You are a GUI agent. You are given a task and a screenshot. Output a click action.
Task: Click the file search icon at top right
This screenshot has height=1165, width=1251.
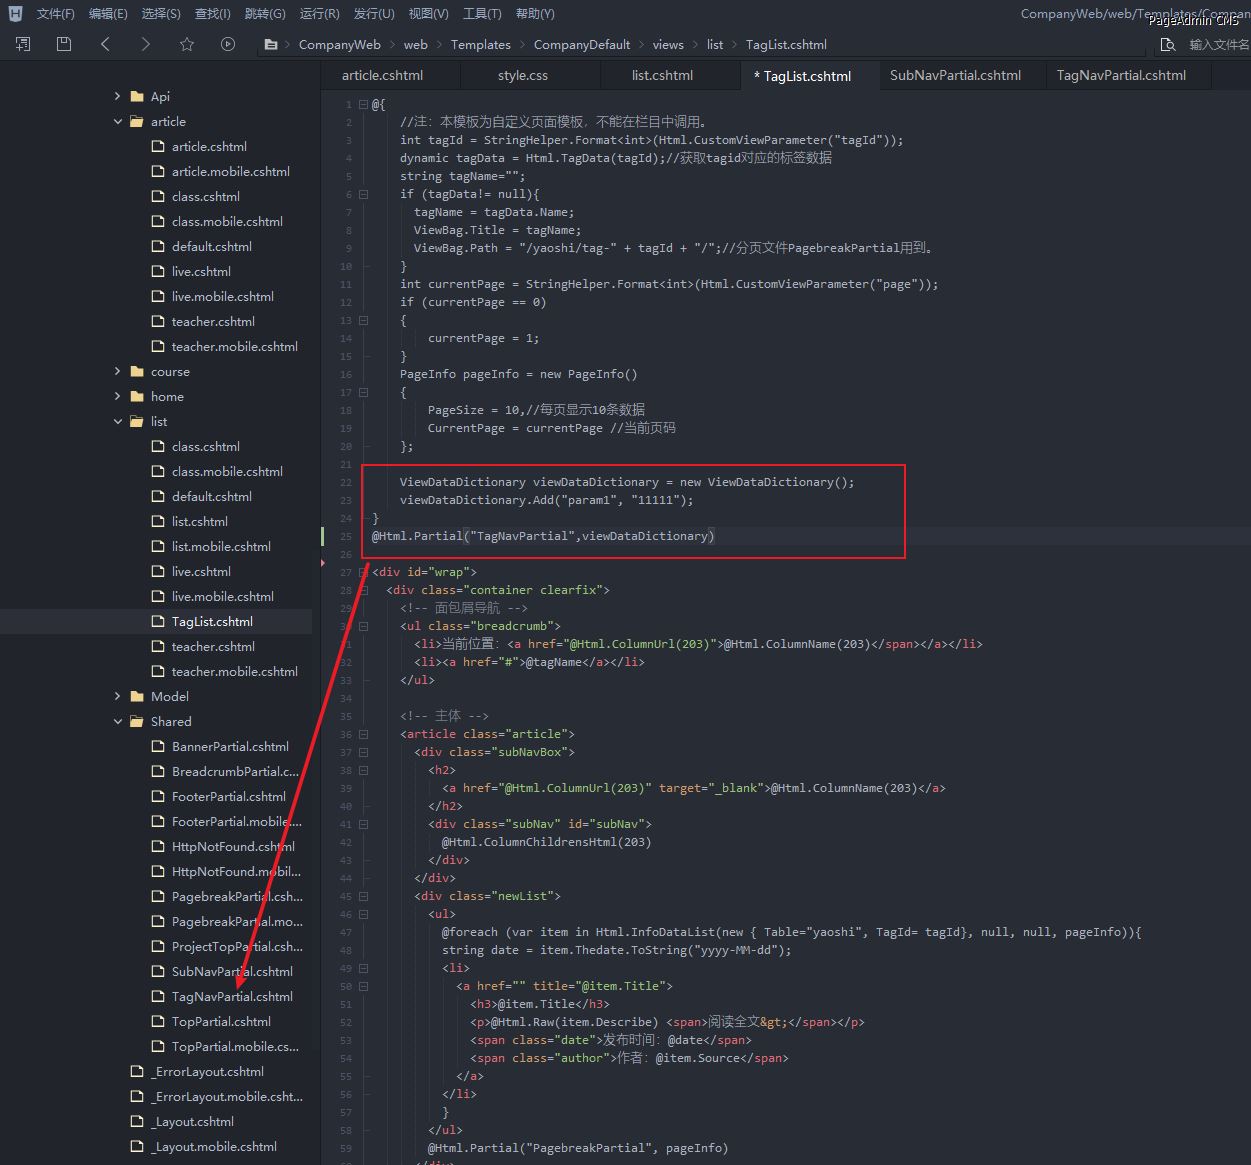[1167, 45]
